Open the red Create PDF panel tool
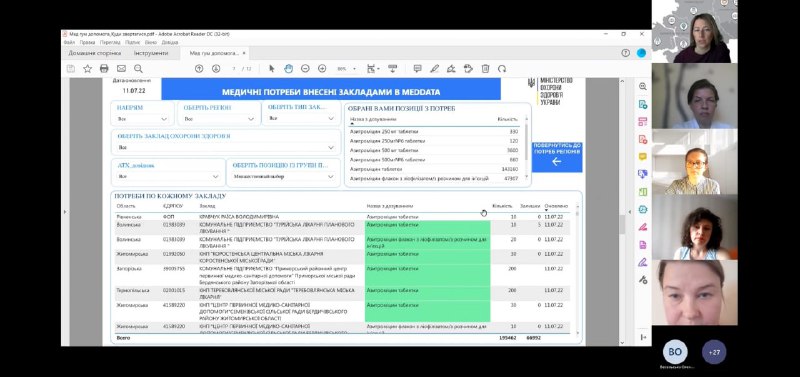 coord(643,139)
